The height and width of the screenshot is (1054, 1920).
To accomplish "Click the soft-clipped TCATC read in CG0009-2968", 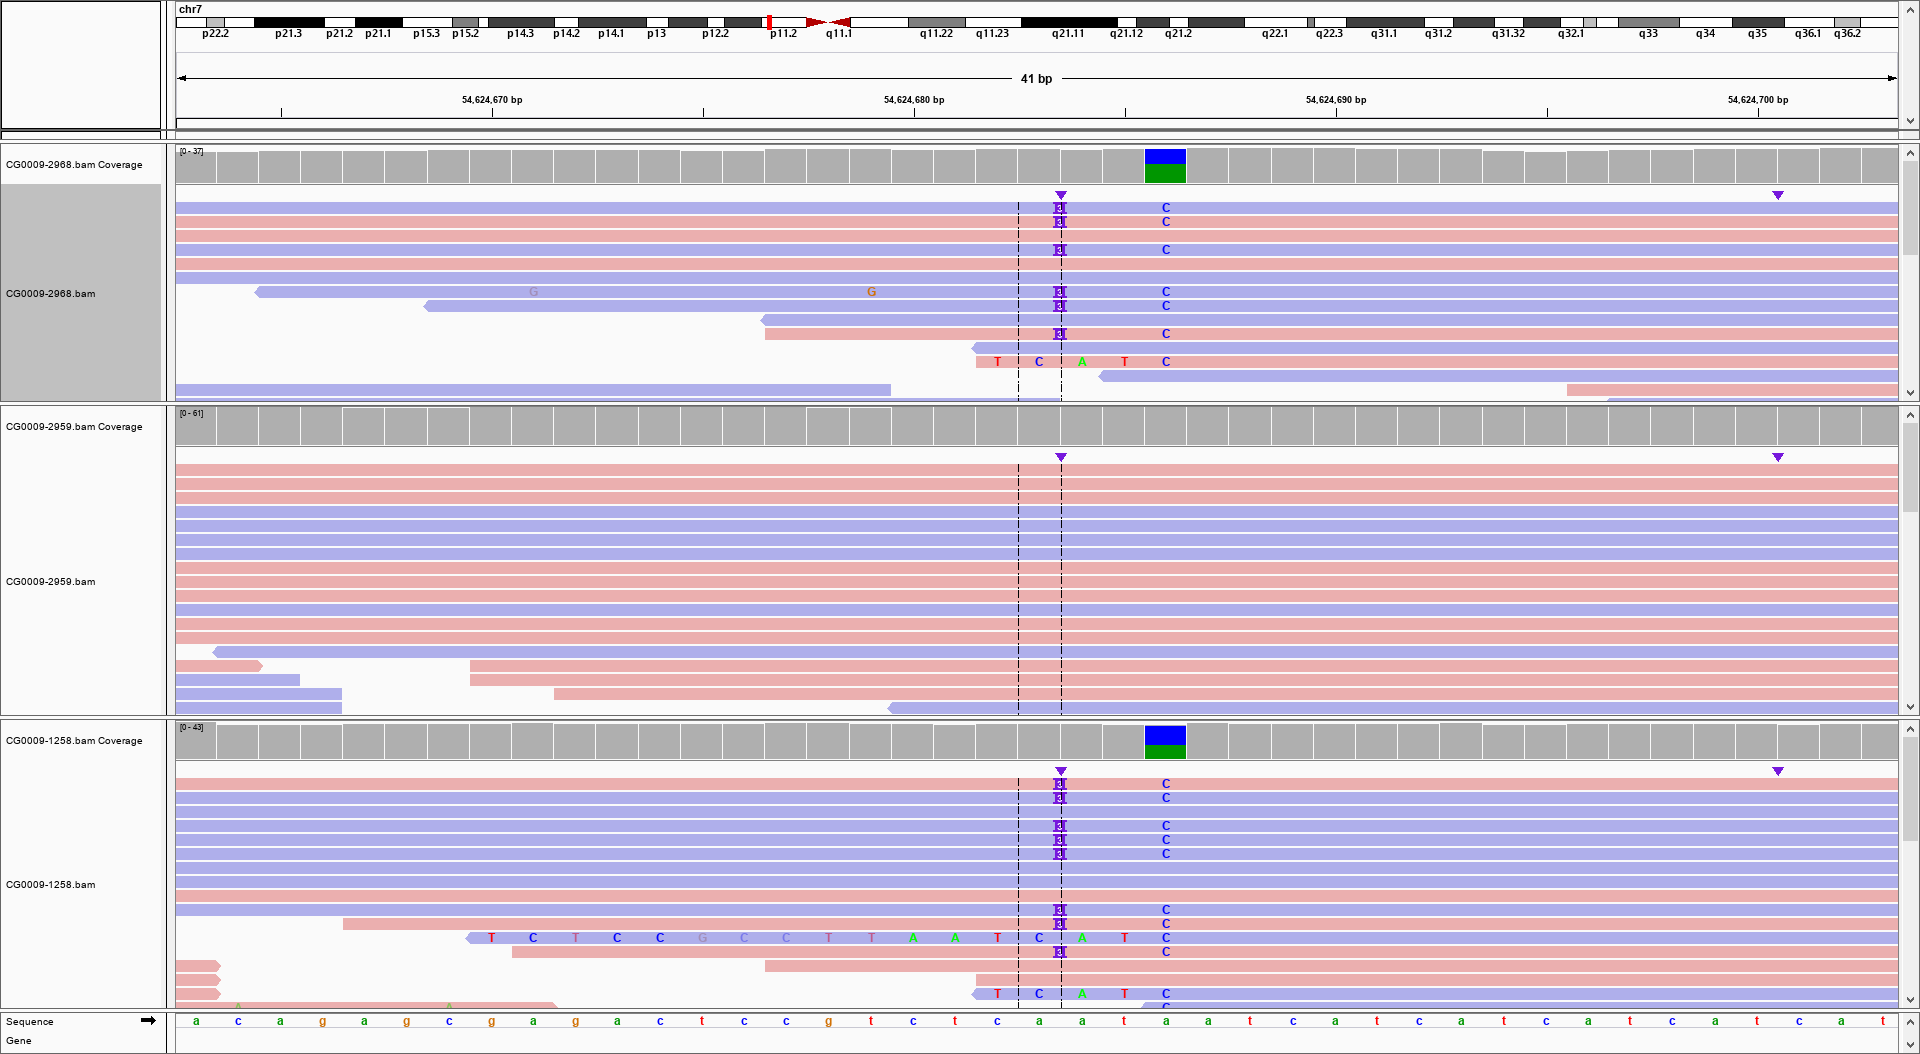I will (x=1080, y=361).
